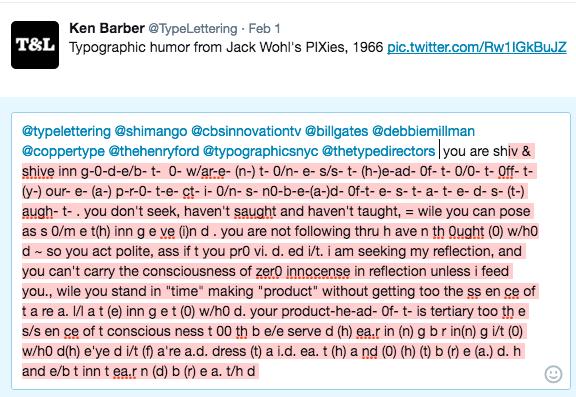Click the @typelettering mention in the reply
Screen dimensions: 576x397
pyautogui.click(x=66, y=131)
